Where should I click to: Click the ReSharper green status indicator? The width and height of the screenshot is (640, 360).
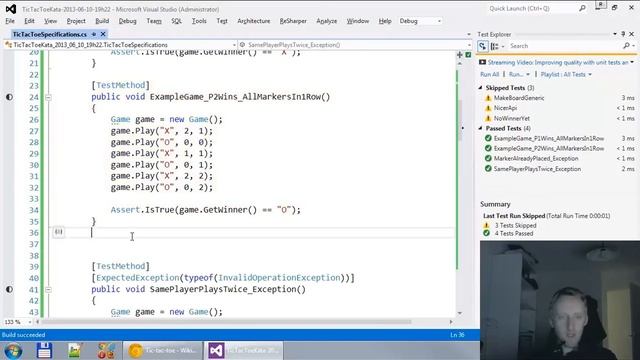tap(468, 54)
